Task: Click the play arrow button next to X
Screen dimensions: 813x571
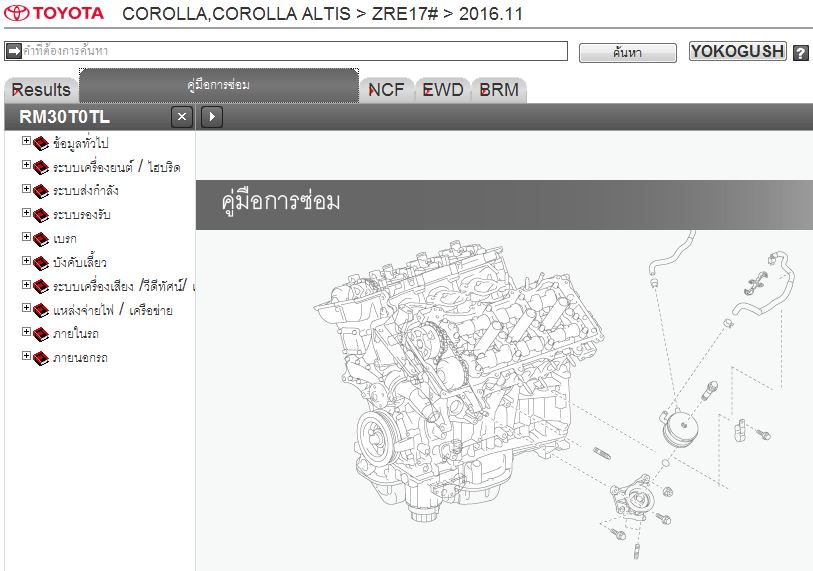Action: tap(212, 117)
